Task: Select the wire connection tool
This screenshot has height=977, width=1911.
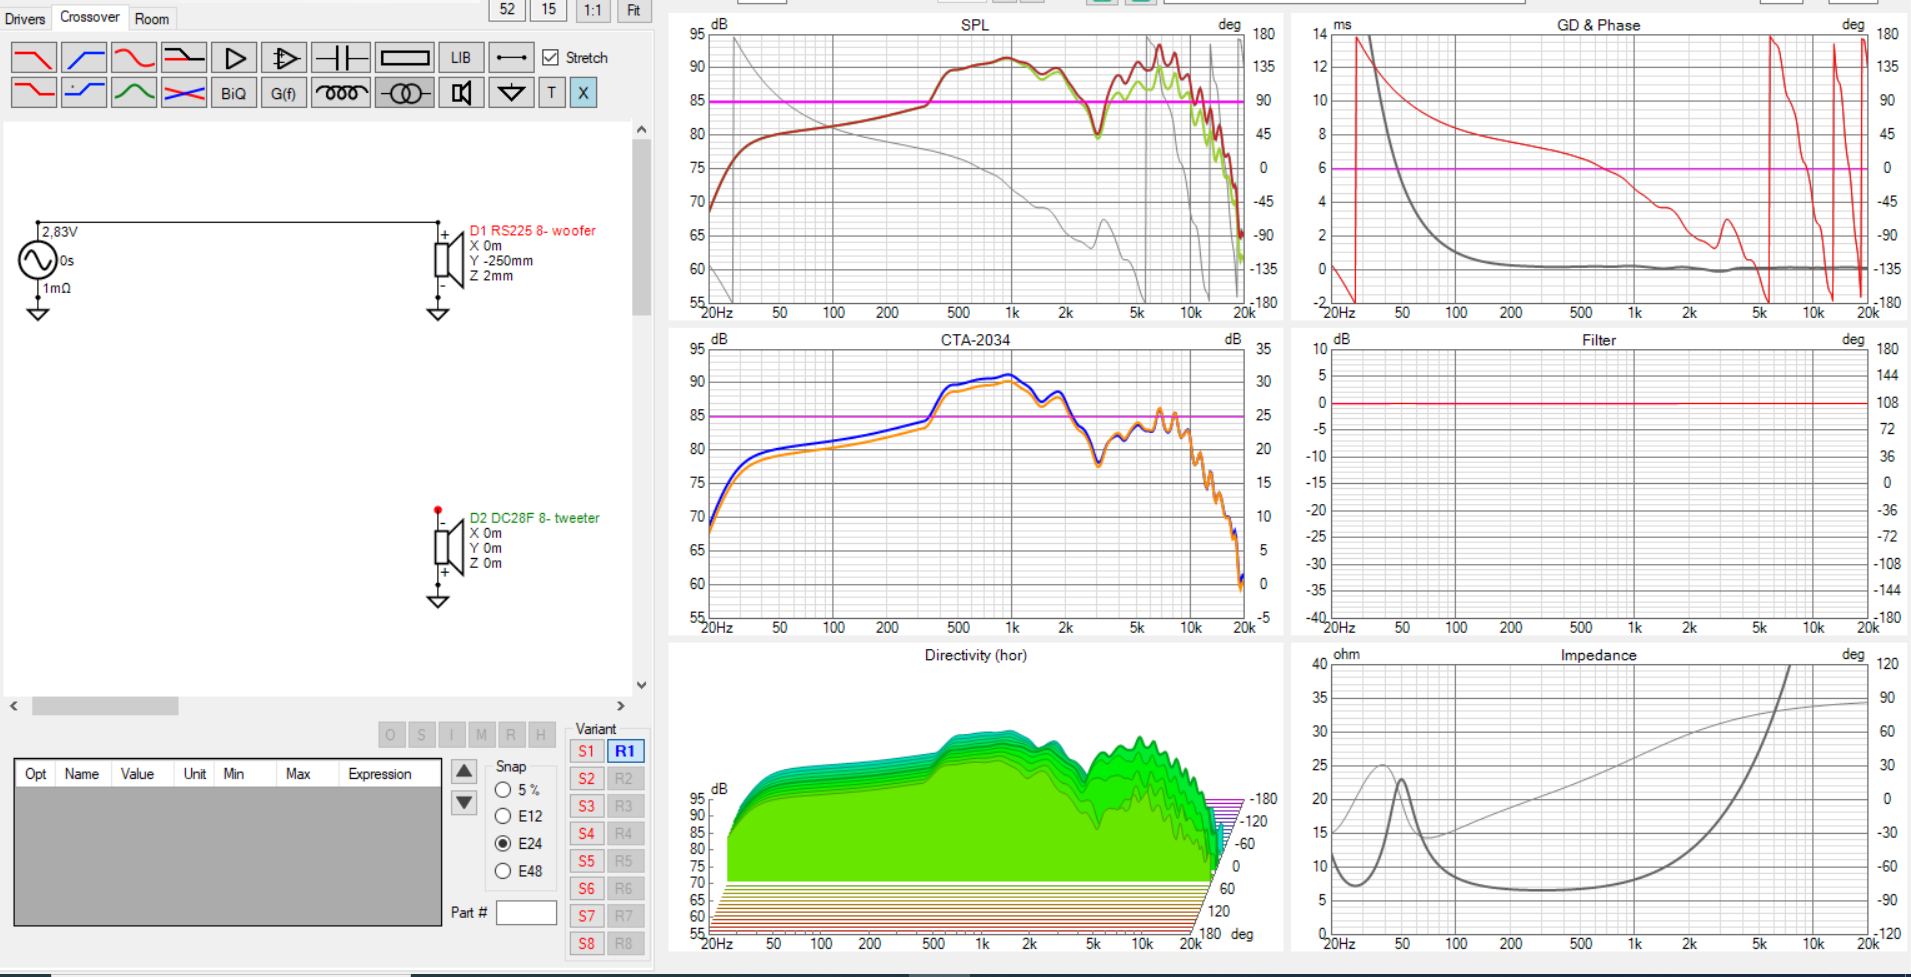Action: coord(511,58)
